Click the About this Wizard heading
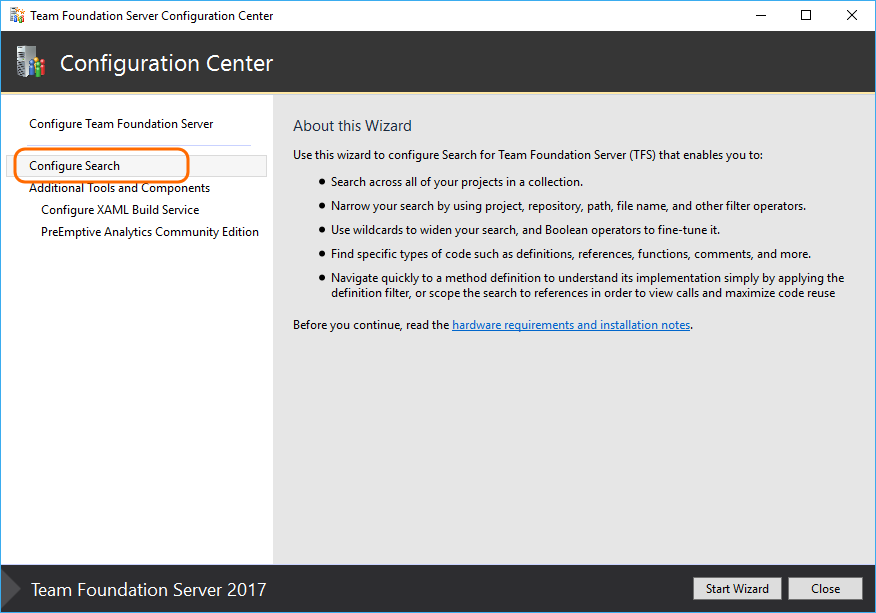This screenshot has height=613, width=876. [x=352, y=126]
